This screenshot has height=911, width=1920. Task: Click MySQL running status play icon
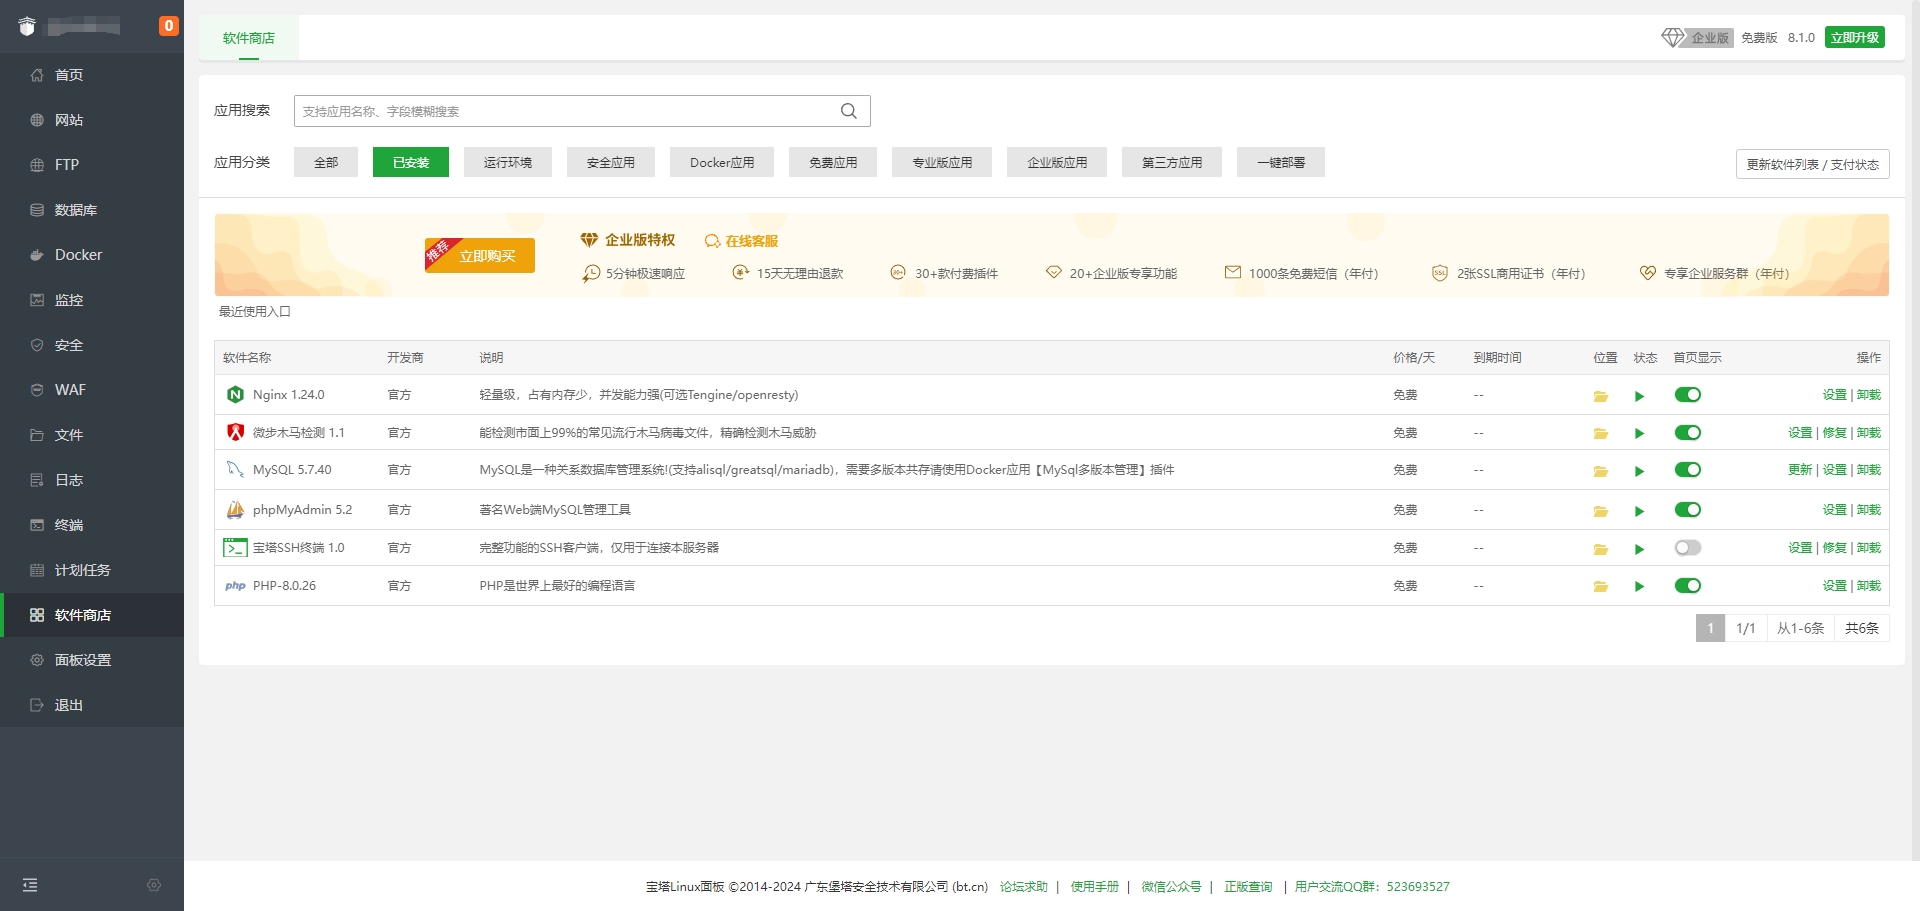(x=1639, y=471)
